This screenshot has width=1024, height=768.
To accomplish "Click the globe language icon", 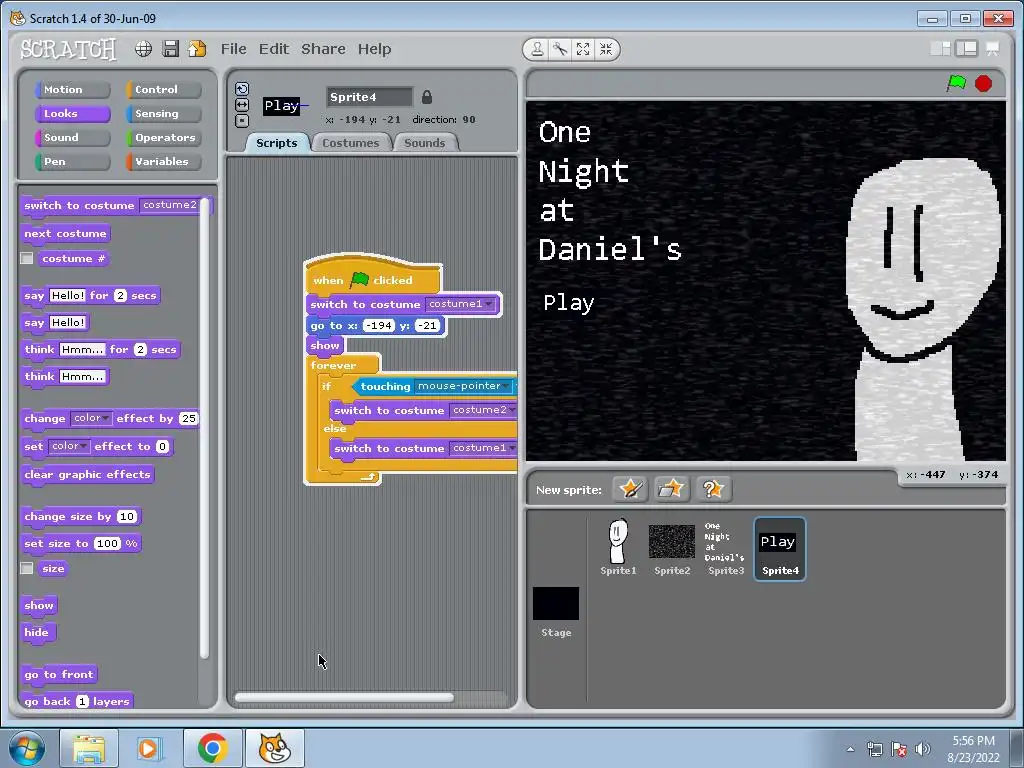I will point(144,49).
